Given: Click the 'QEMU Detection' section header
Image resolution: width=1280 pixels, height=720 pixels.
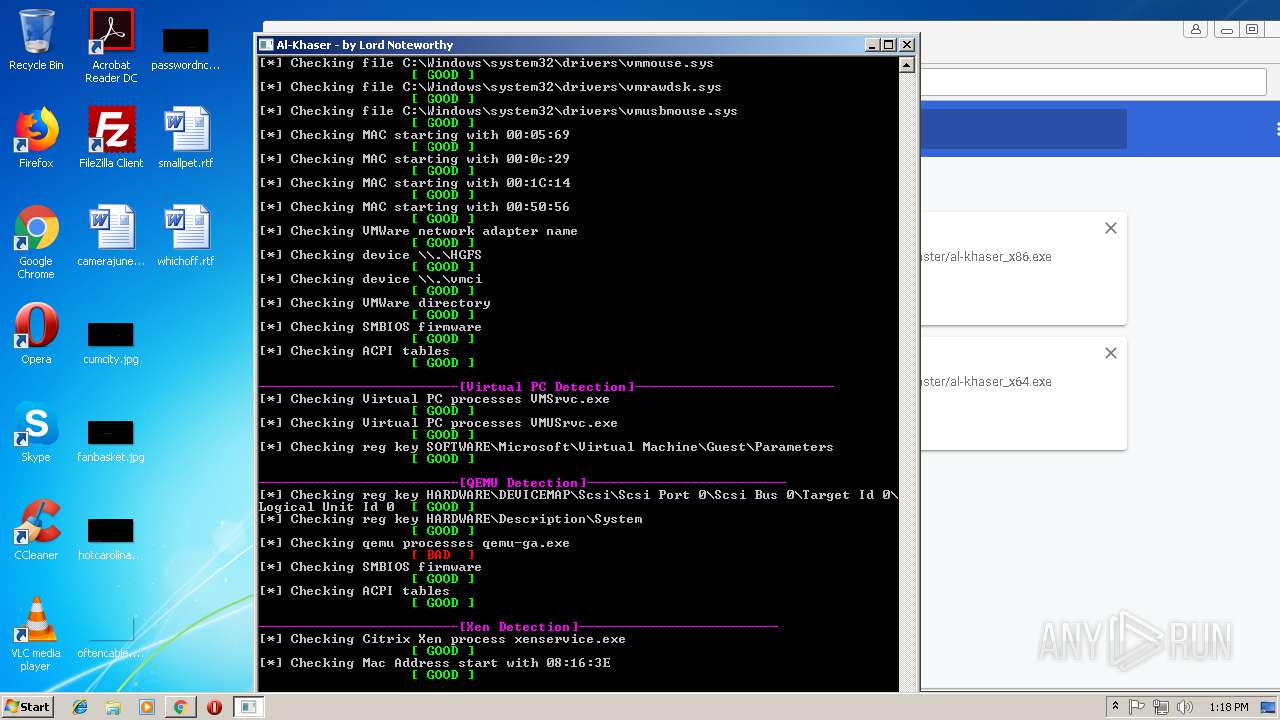Looking at the screenshot, I should (x=523, y=483).
